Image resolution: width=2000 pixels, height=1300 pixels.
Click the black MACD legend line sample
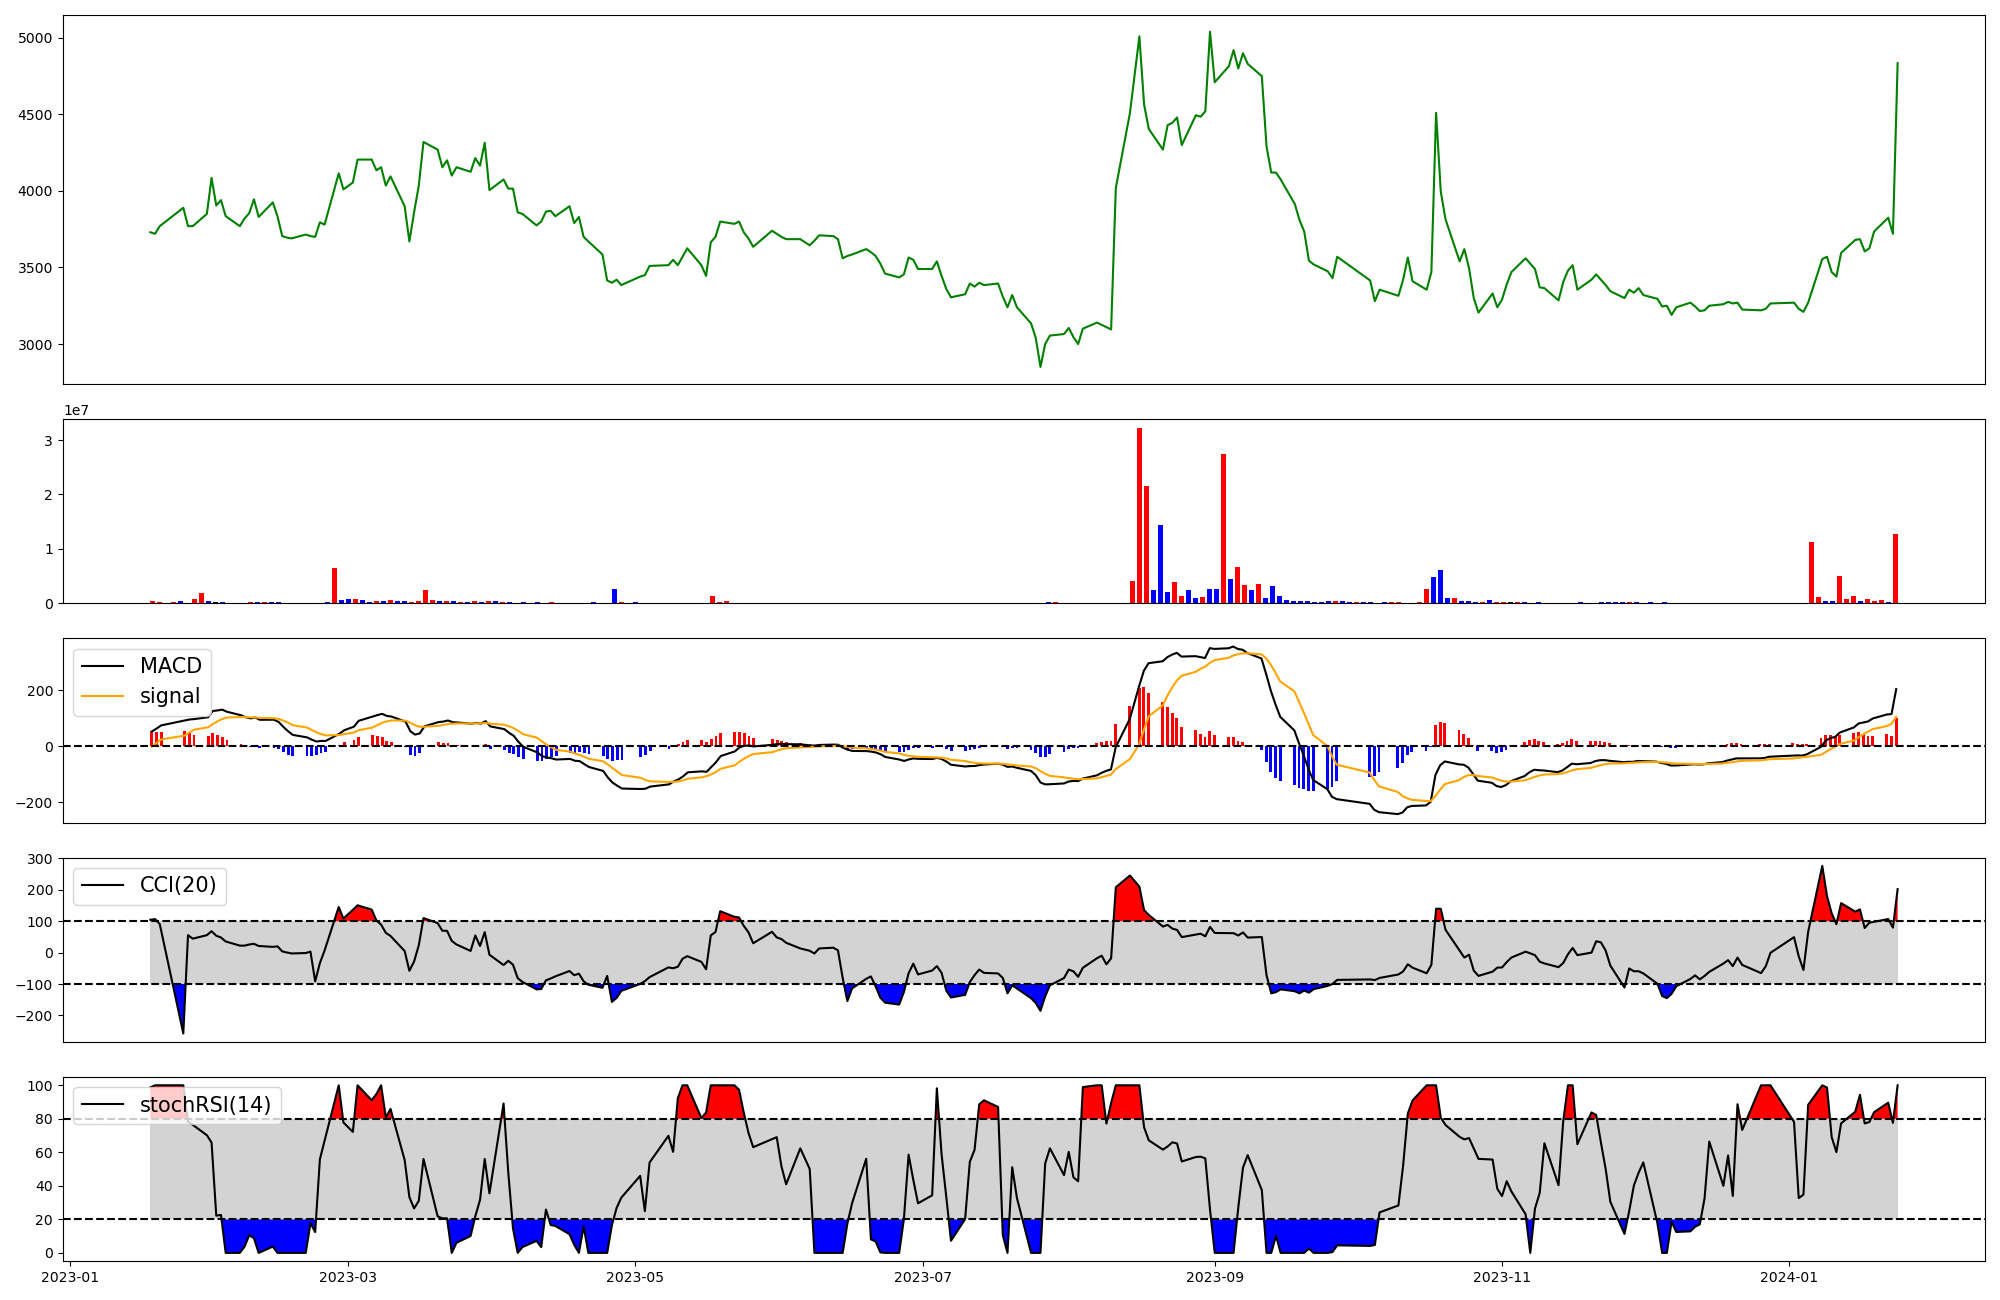point(102,666)
